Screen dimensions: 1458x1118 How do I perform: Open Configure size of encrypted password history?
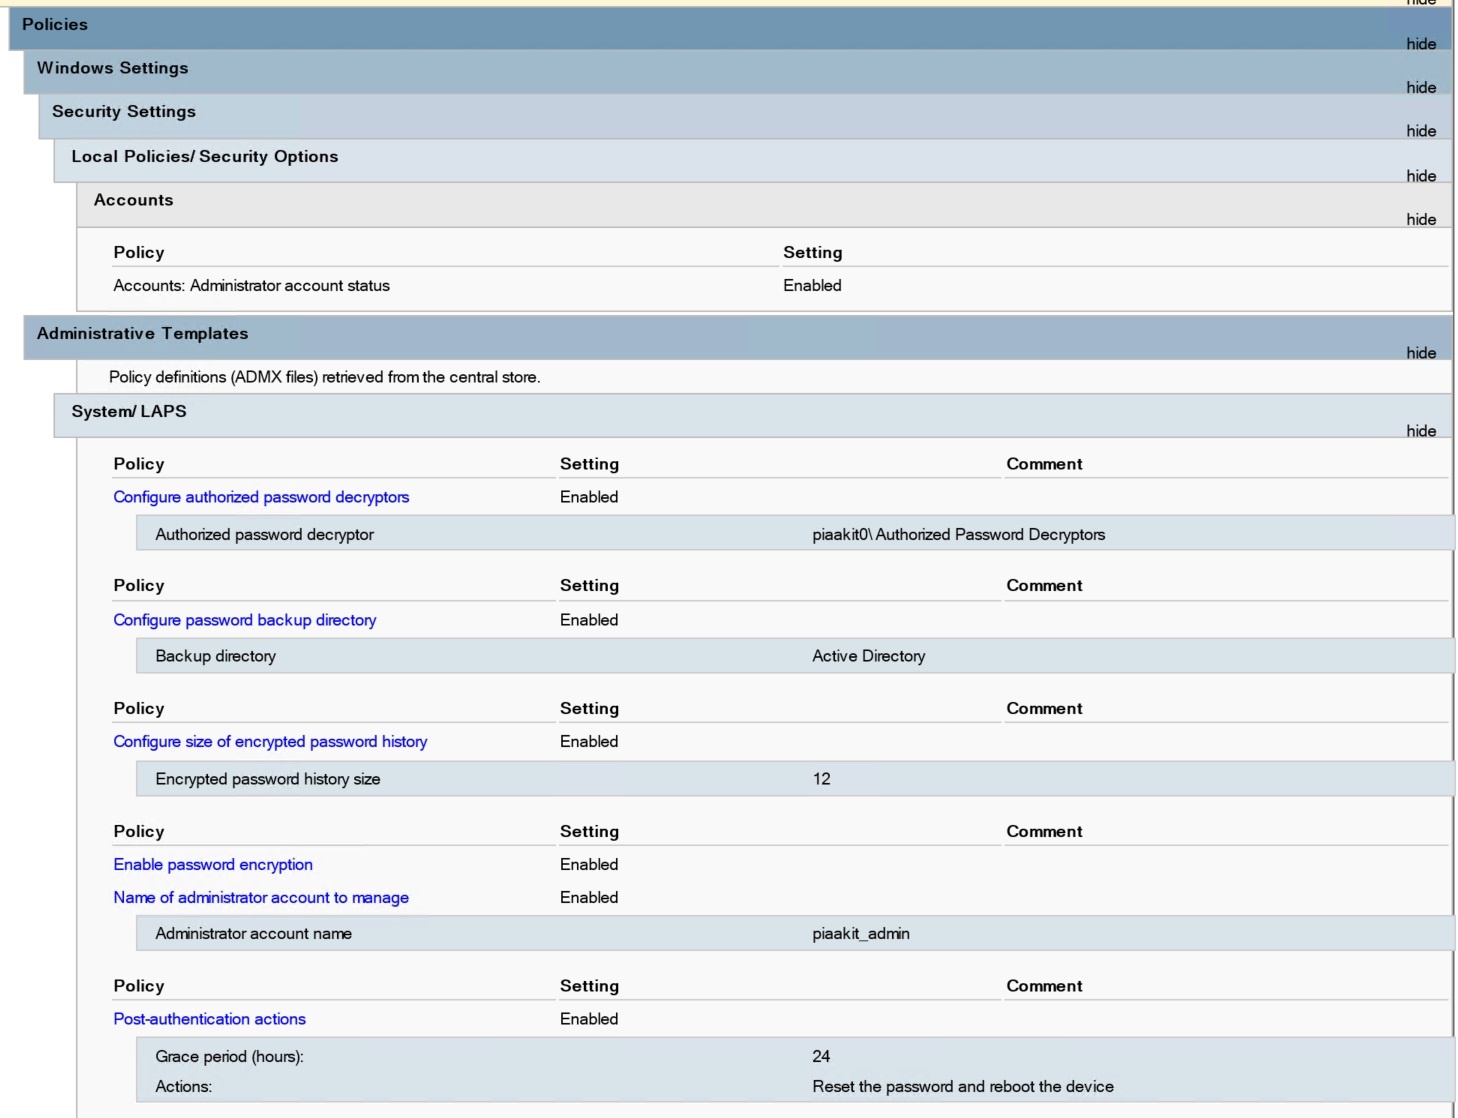point(270,742)
